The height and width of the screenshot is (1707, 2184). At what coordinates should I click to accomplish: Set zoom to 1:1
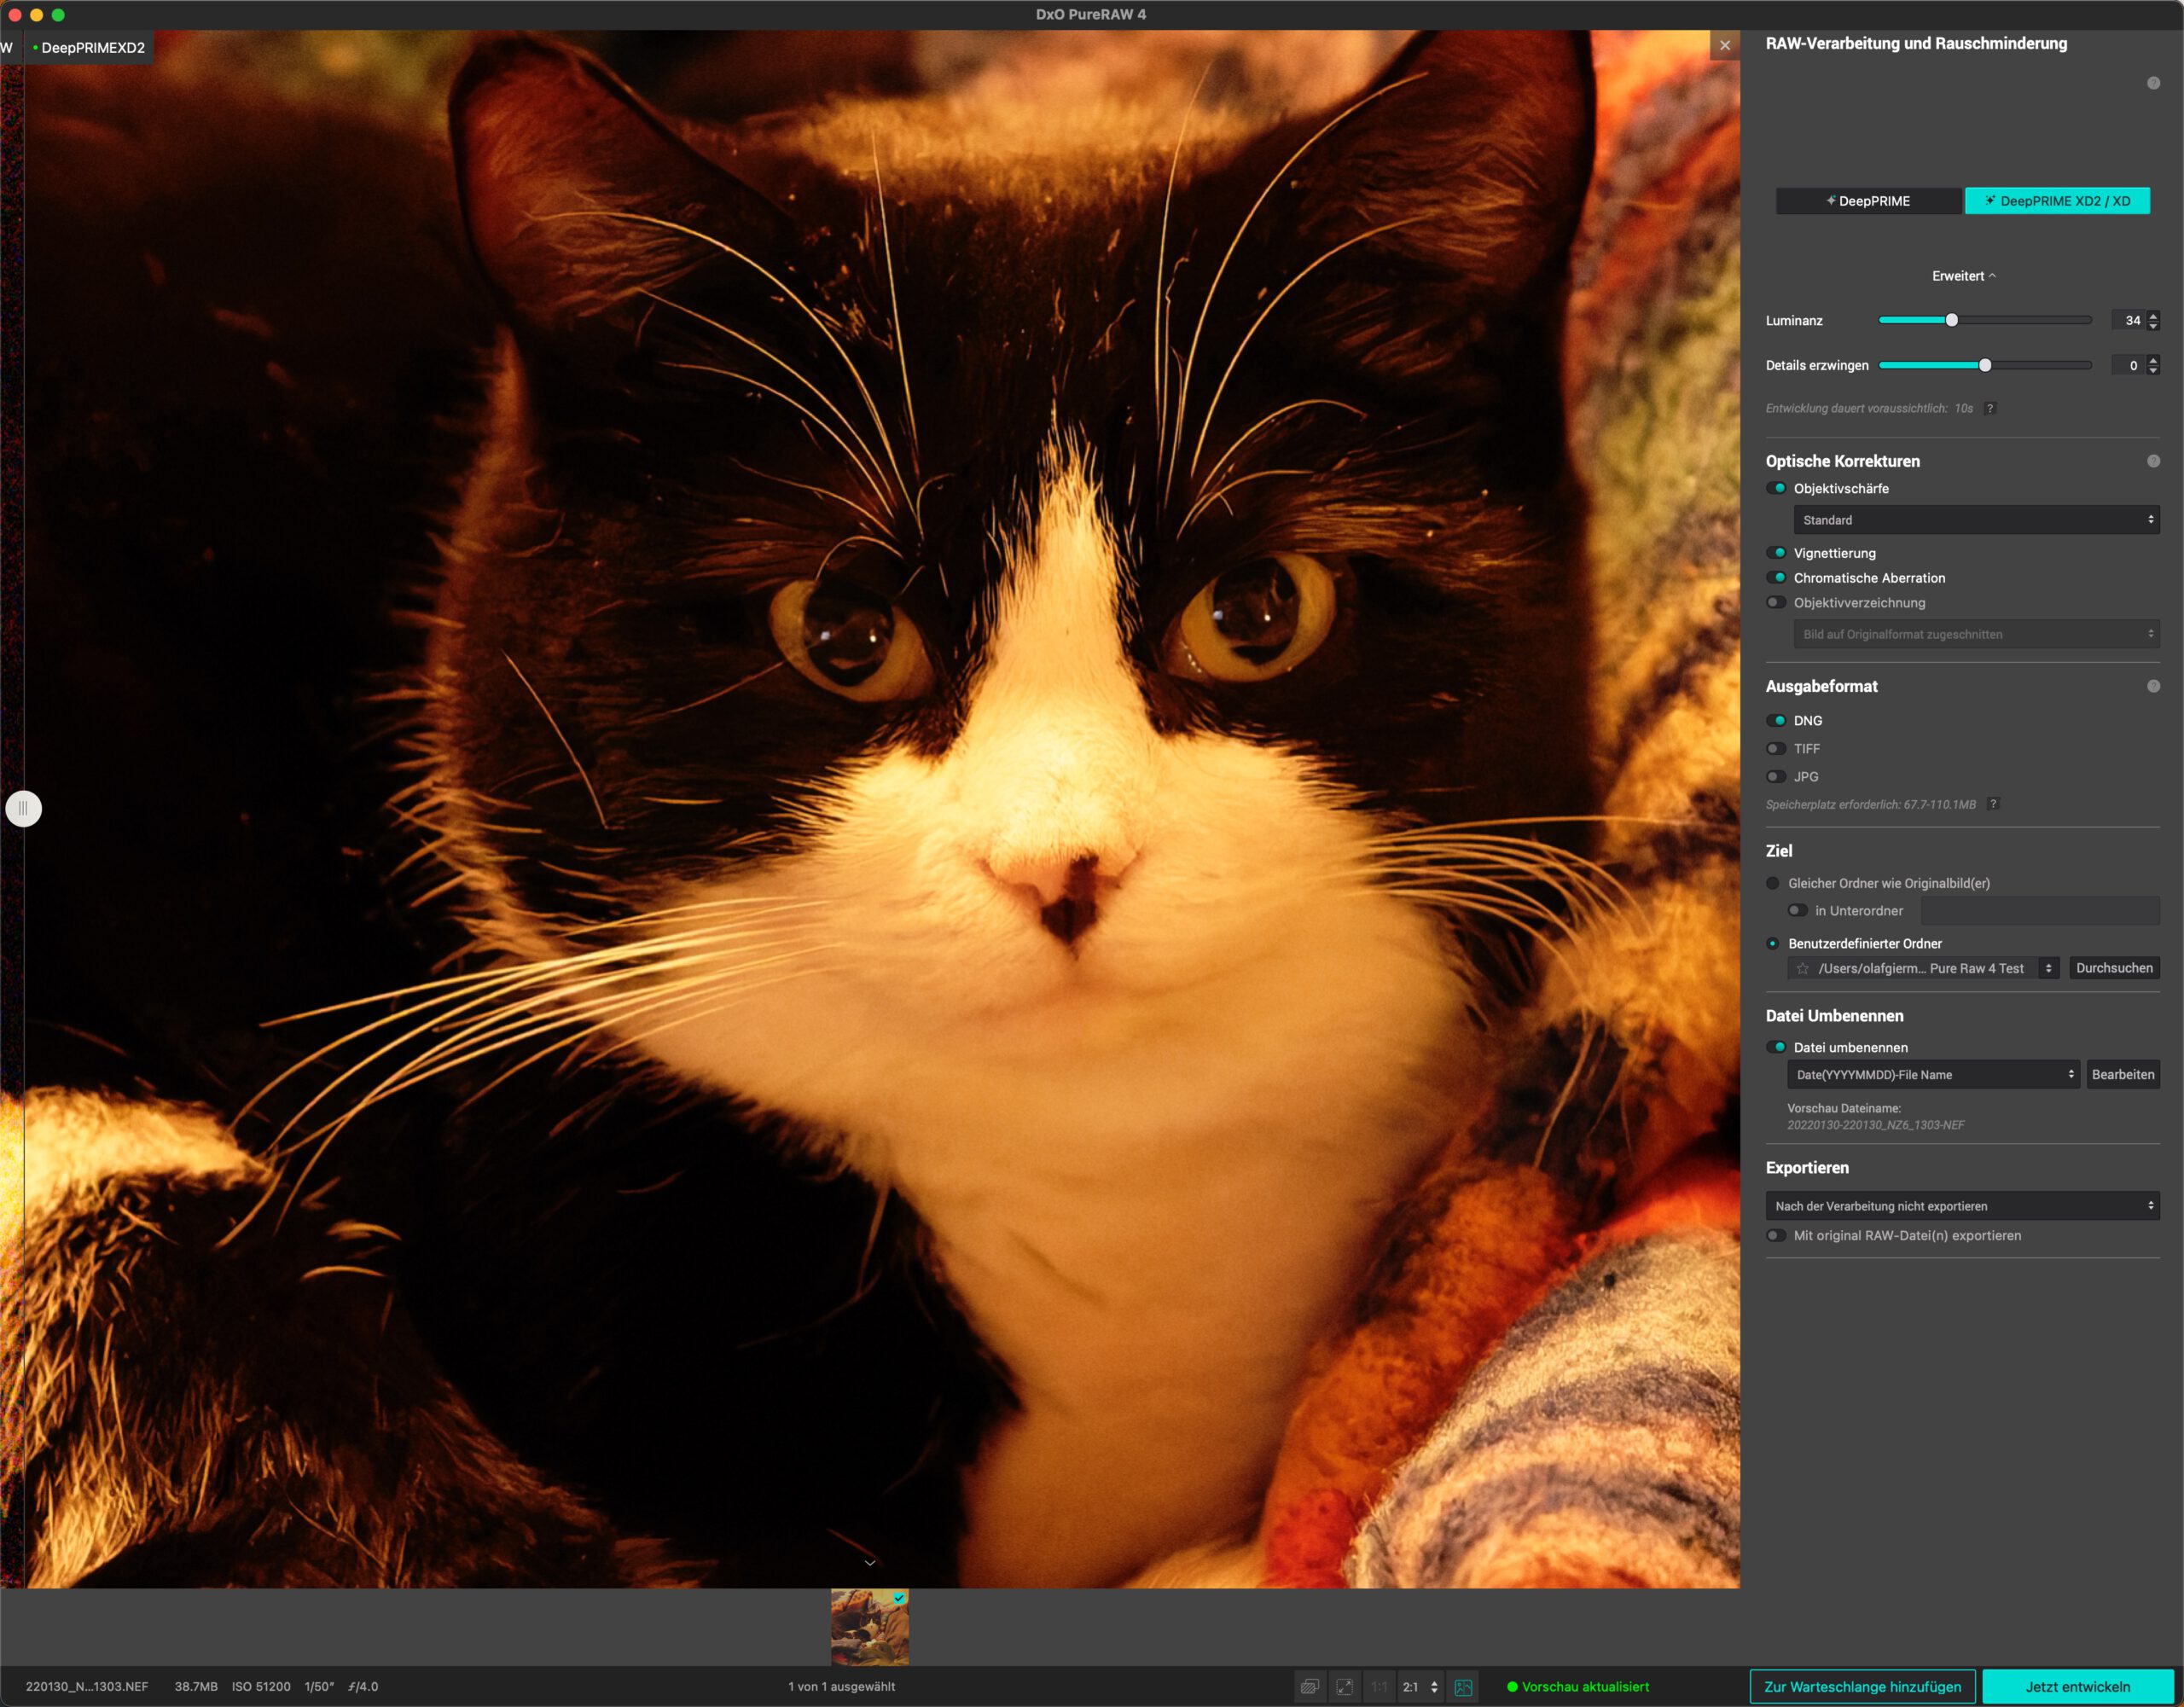coord(1379,1687)
